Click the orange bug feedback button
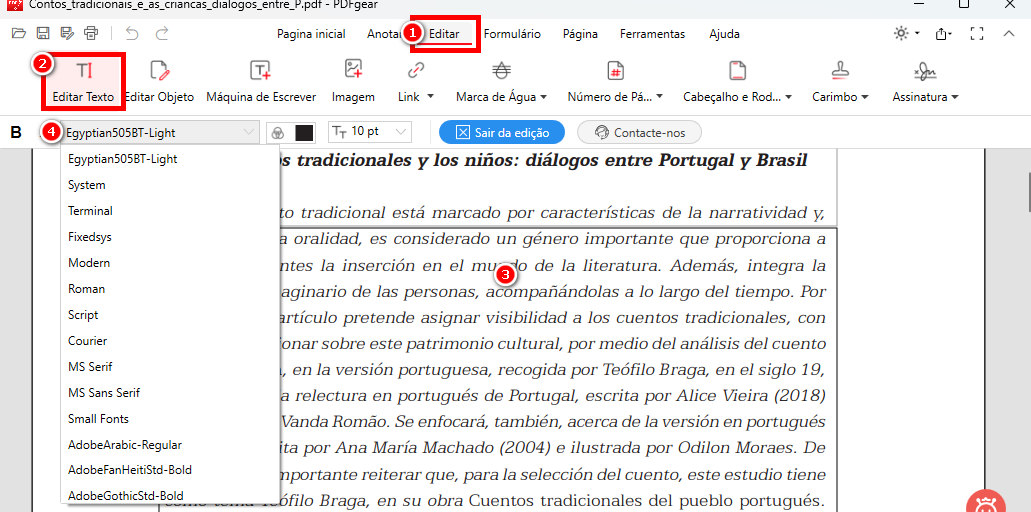Image resolution: width=1031 pixels, height=512 pixels. (x=986, y=502)
